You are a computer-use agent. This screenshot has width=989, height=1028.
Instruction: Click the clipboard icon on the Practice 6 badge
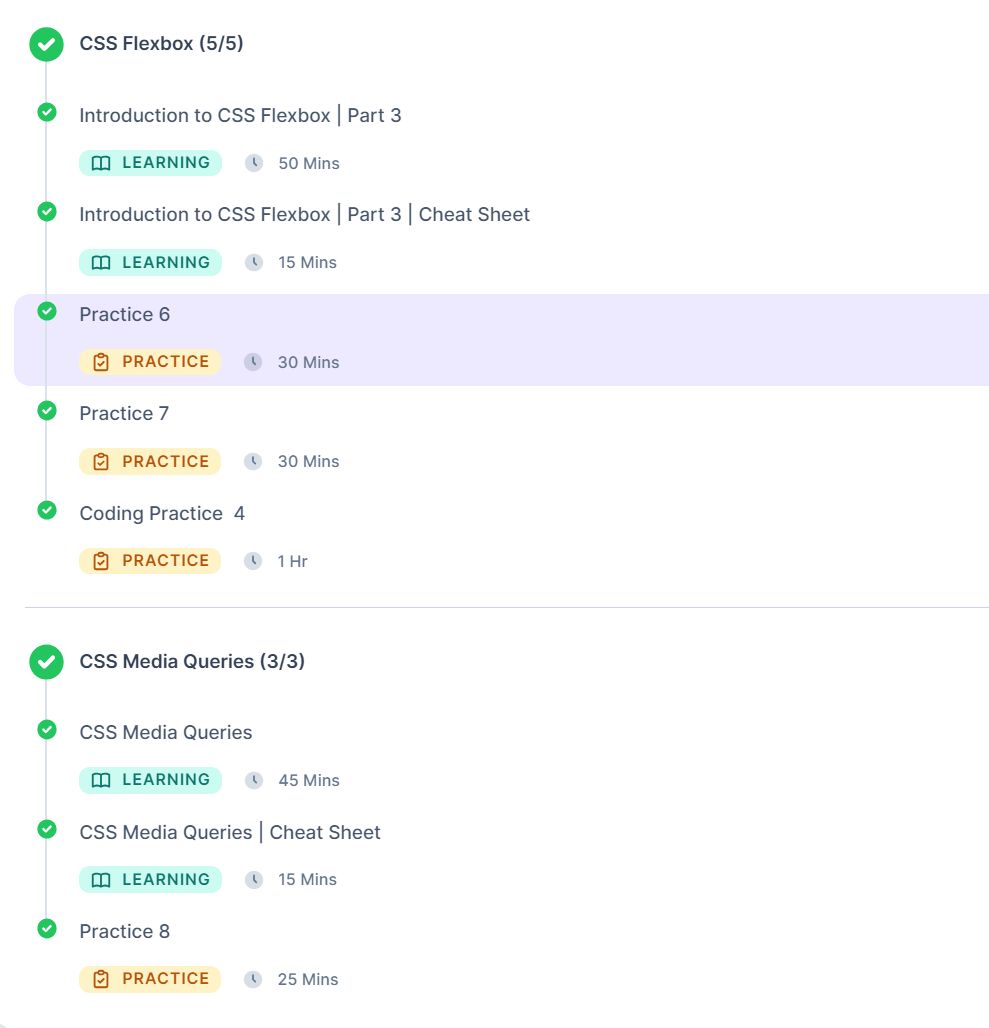101,362
